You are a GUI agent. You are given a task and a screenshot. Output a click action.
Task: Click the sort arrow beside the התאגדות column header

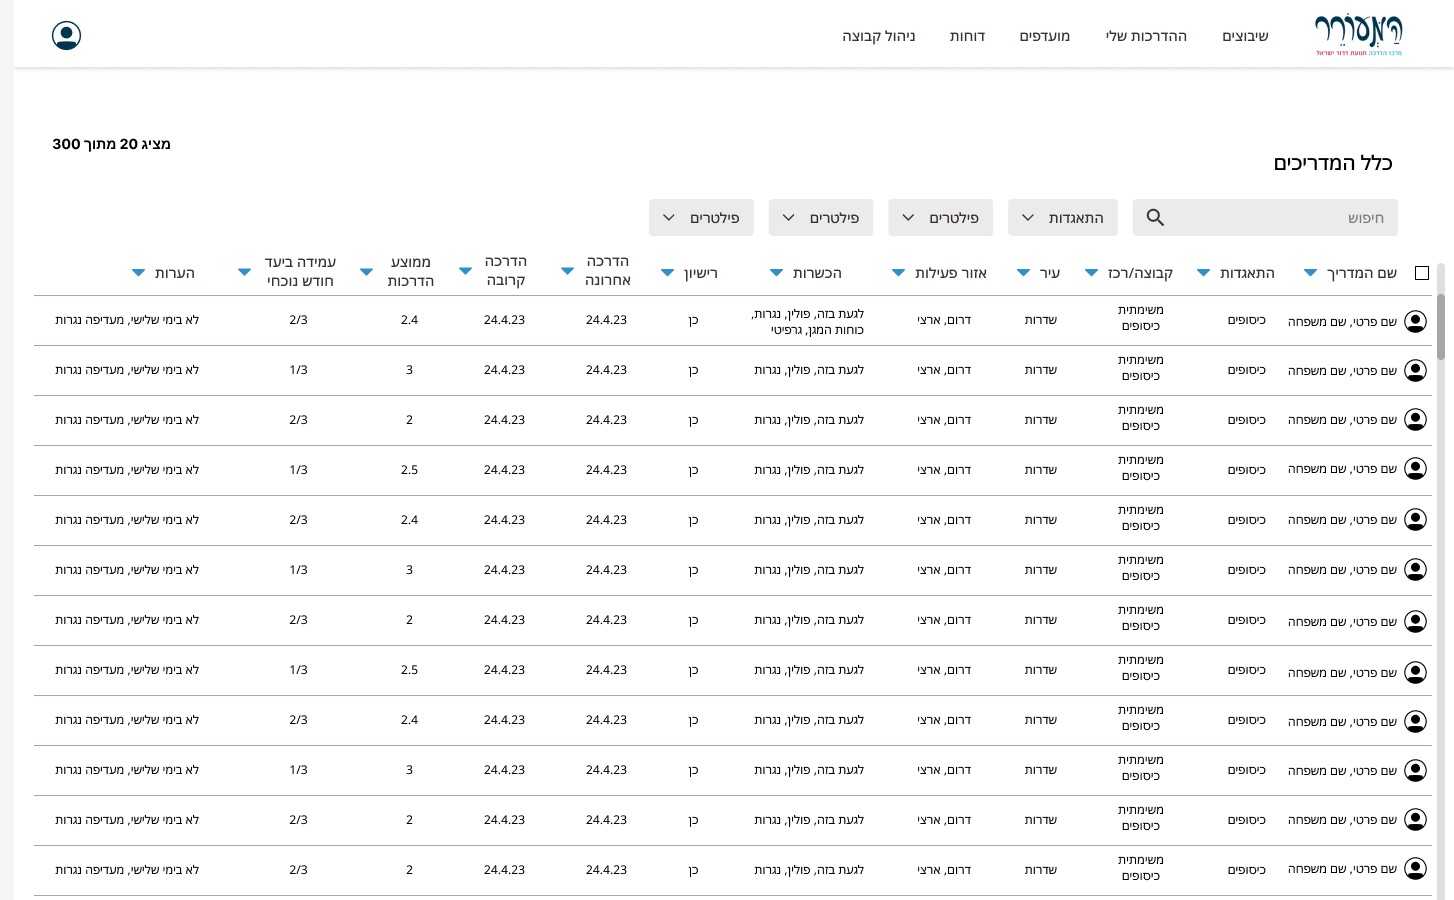point(1203,273)
